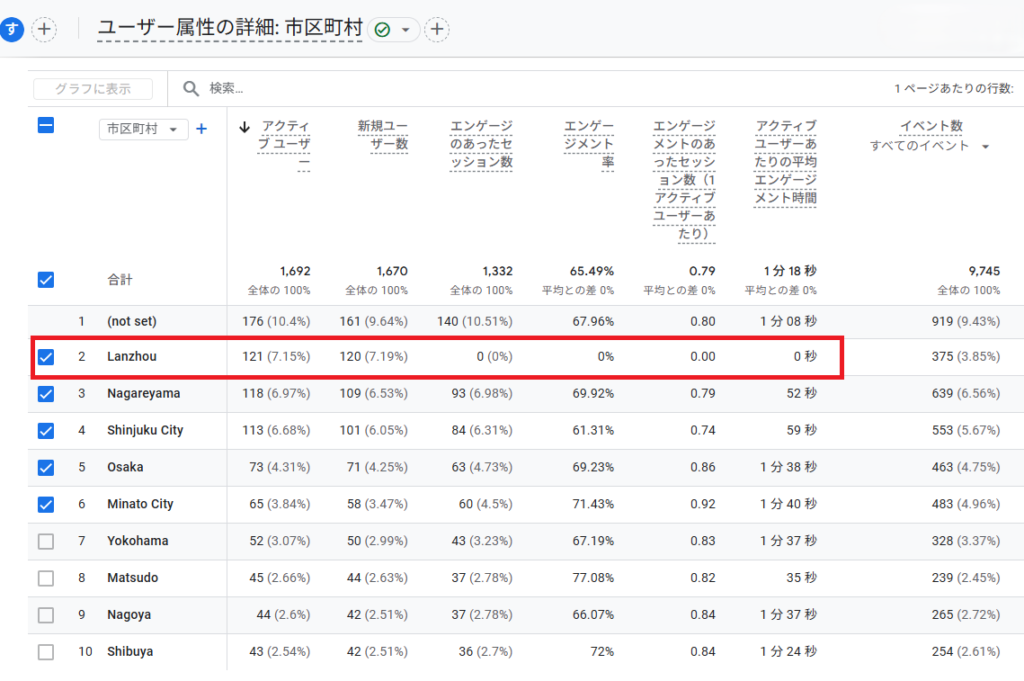Toggle the Shibuya row checkbox
Screen dimensions: 1024x681
tap(45, 652)
